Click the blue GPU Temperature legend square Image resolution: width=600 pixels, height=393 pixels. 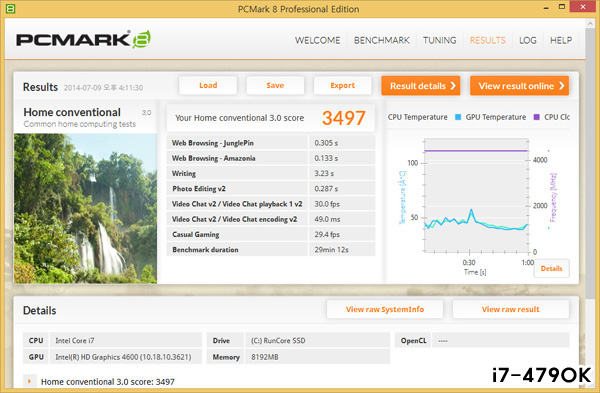point(458,117)
